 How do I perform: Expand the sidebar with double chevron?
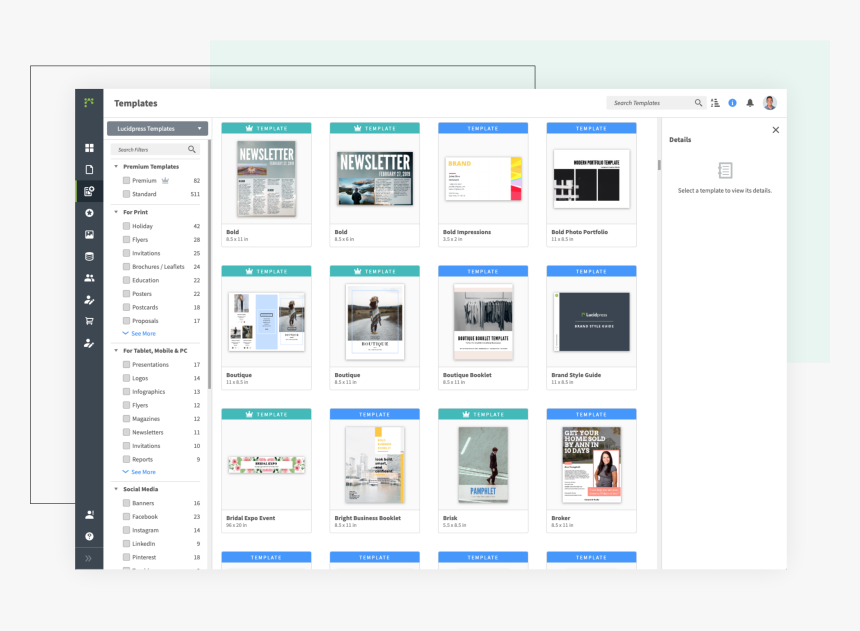point(89,558)
